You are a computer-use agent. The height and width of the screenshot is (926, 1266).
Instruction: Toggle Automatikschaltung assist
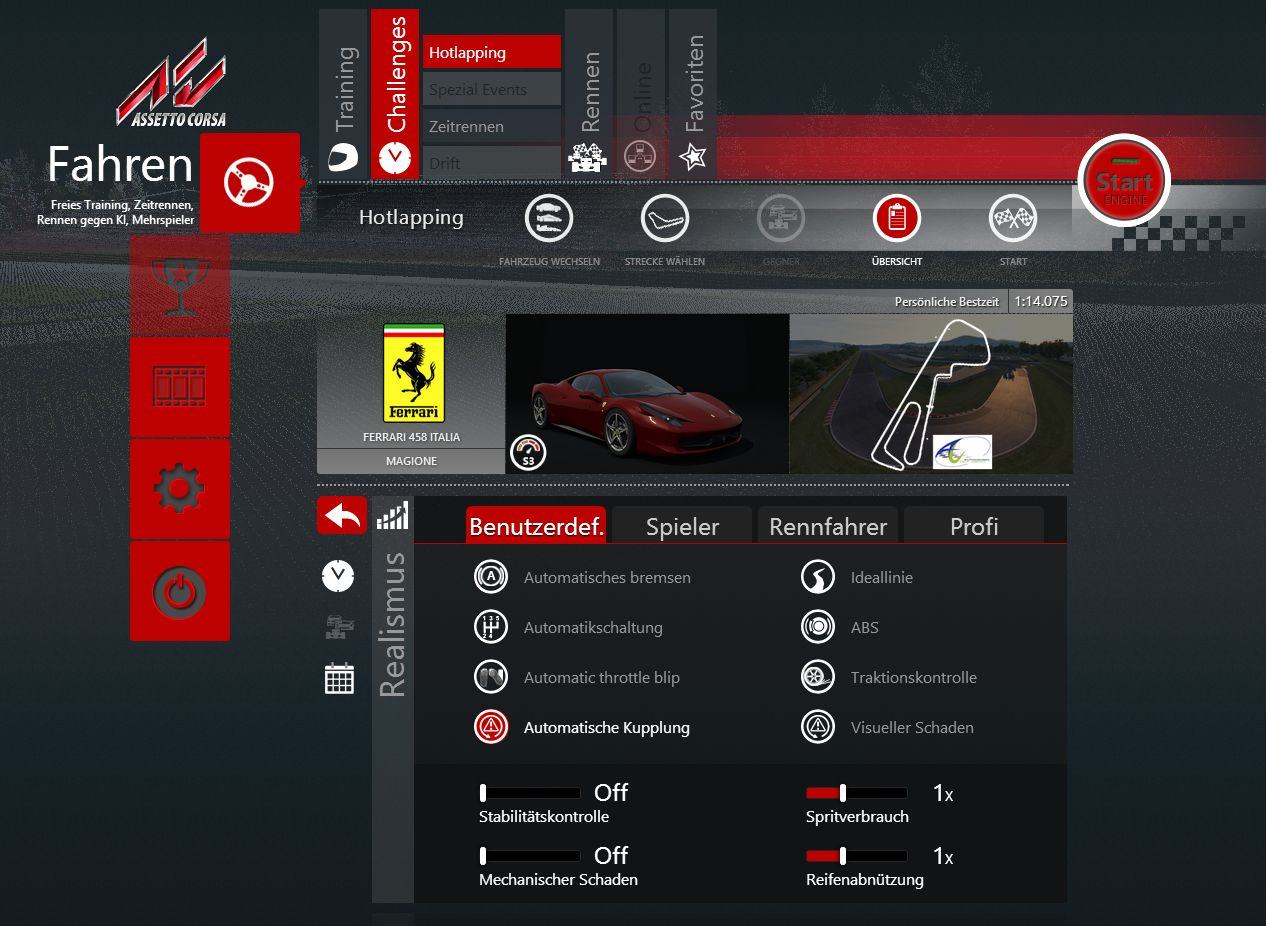[x=491, y=627]
